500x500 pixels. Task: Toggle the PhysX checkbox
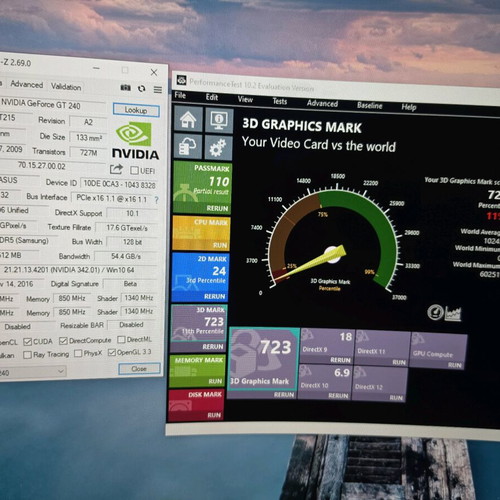[x=78, y=353]
